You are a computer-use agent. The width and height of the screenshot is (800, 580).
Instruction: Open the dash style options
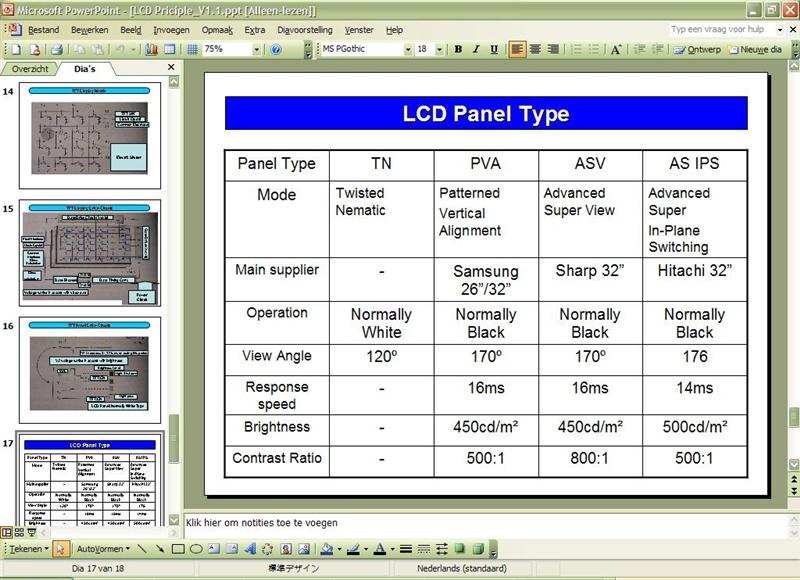click(424, 549)
